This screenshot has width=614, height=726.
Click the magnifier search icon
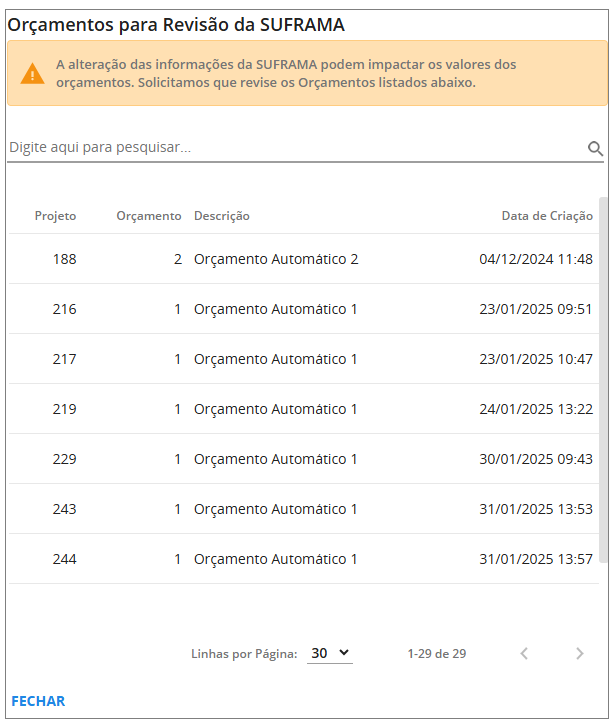click(595, 149)
